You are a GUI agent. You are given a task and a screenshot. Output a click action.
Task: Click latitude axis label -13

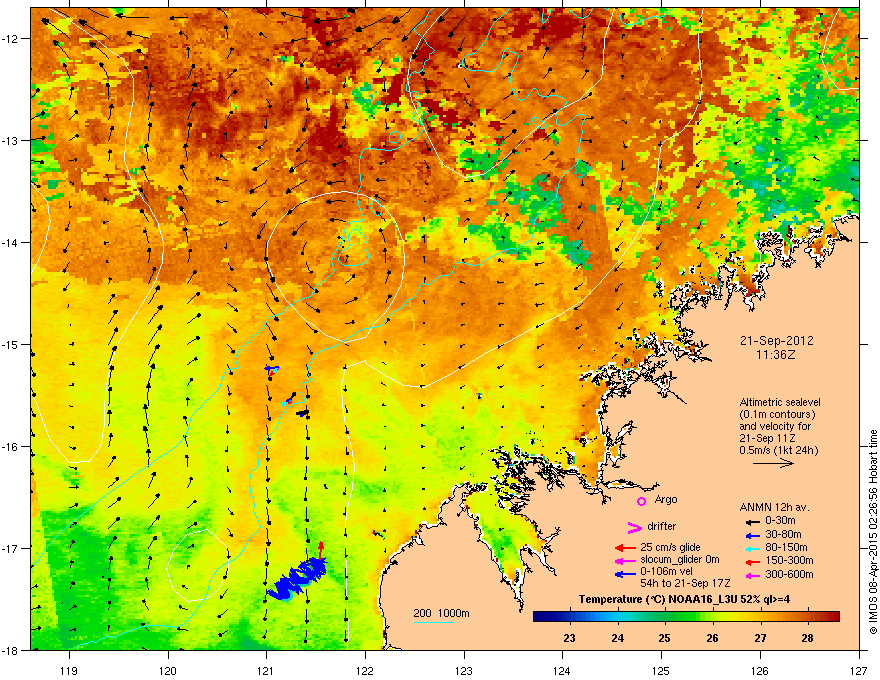11,141
